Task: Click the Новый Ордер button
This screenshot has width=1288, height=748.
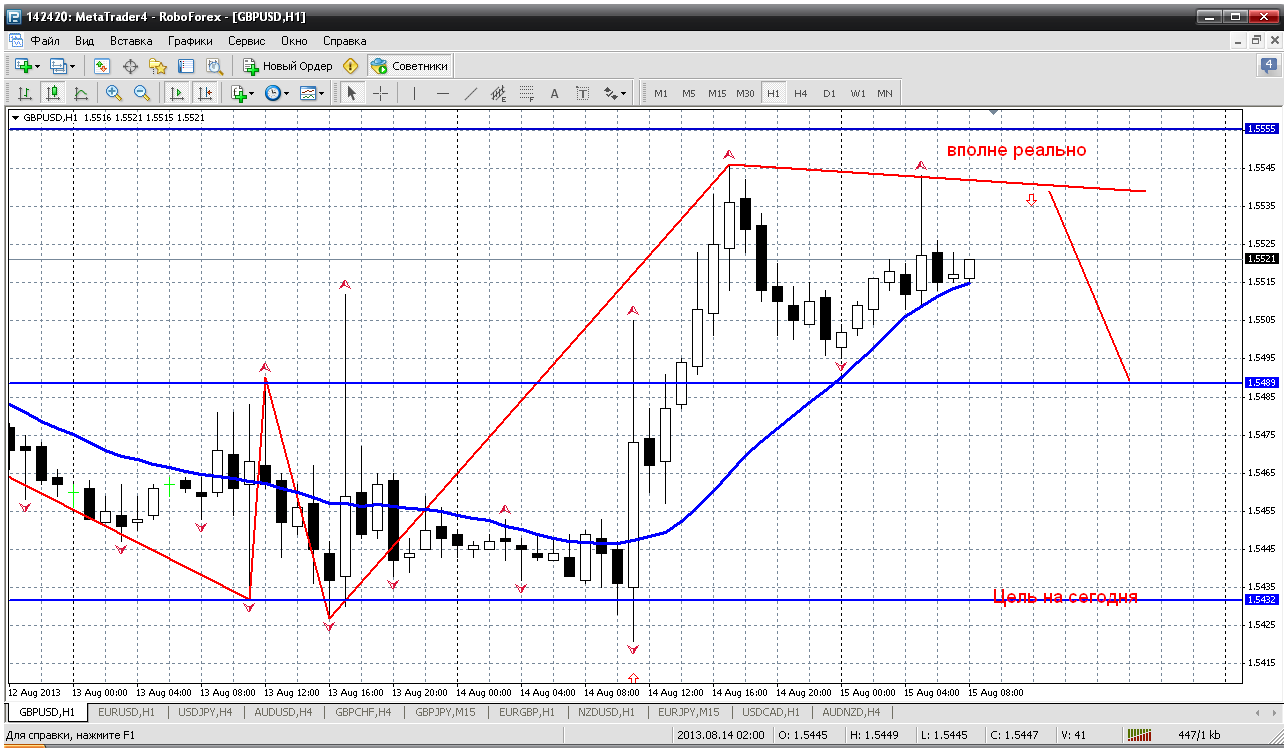Action: [288, 66]
